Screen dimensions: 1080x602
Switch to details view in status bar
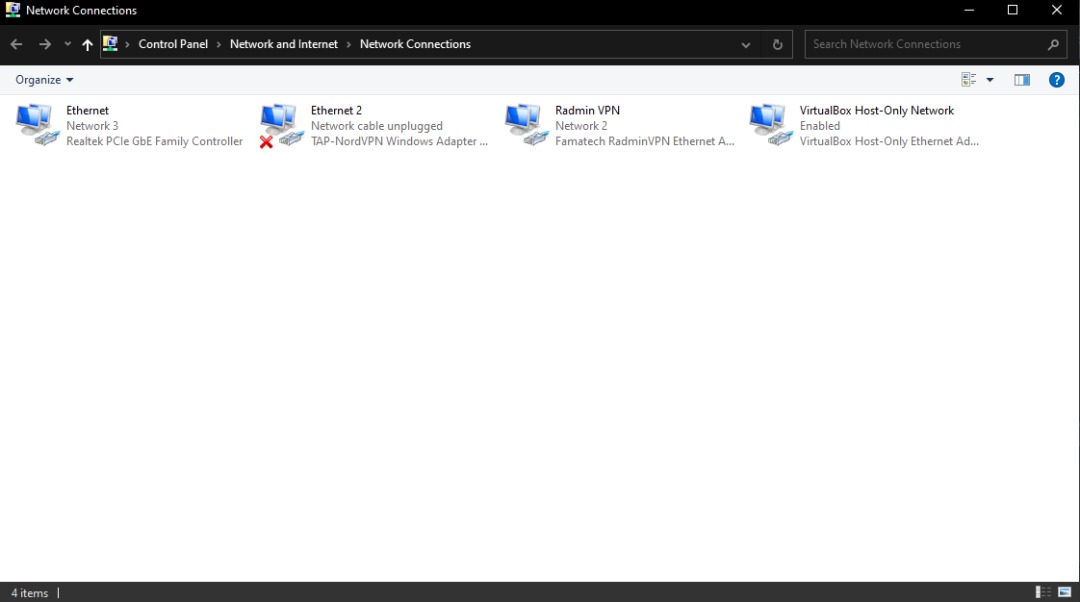[1043, 592]
